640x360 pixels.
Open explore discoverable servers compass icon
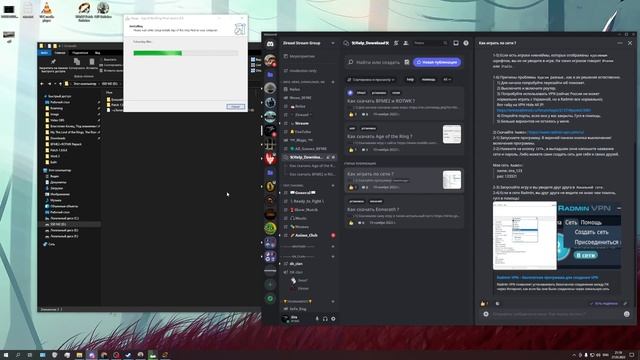pos(270,298)
